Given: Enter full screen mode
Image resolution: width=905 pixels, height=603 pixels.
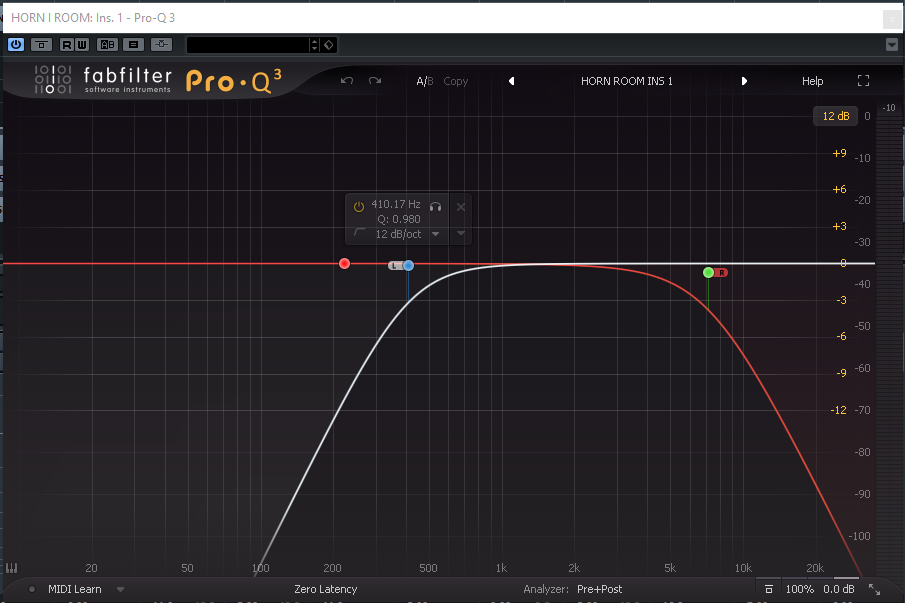Looking at the screenshot, I should (863, 81).
